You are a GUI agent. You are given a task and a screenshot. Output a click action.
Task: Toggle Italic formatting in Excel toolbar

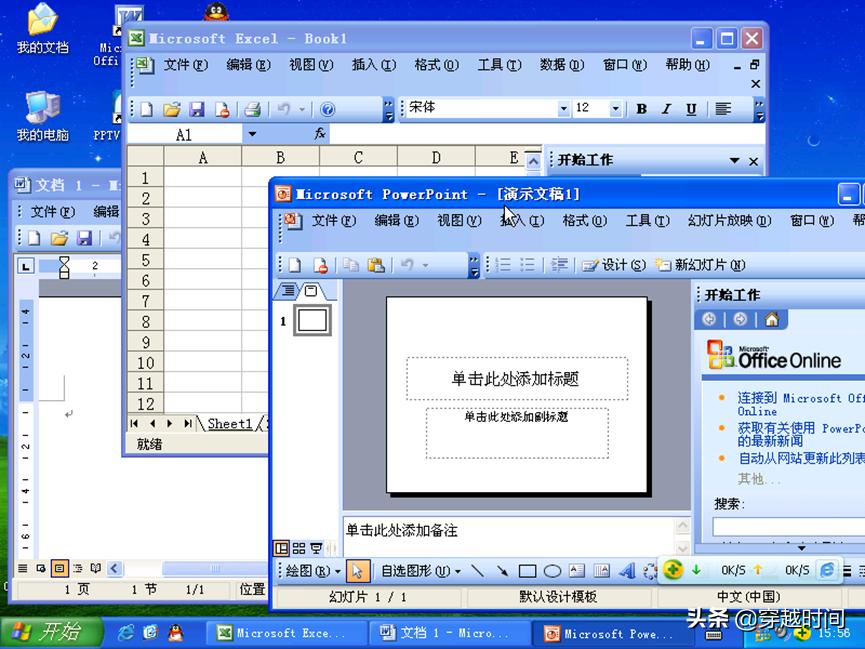666,108
